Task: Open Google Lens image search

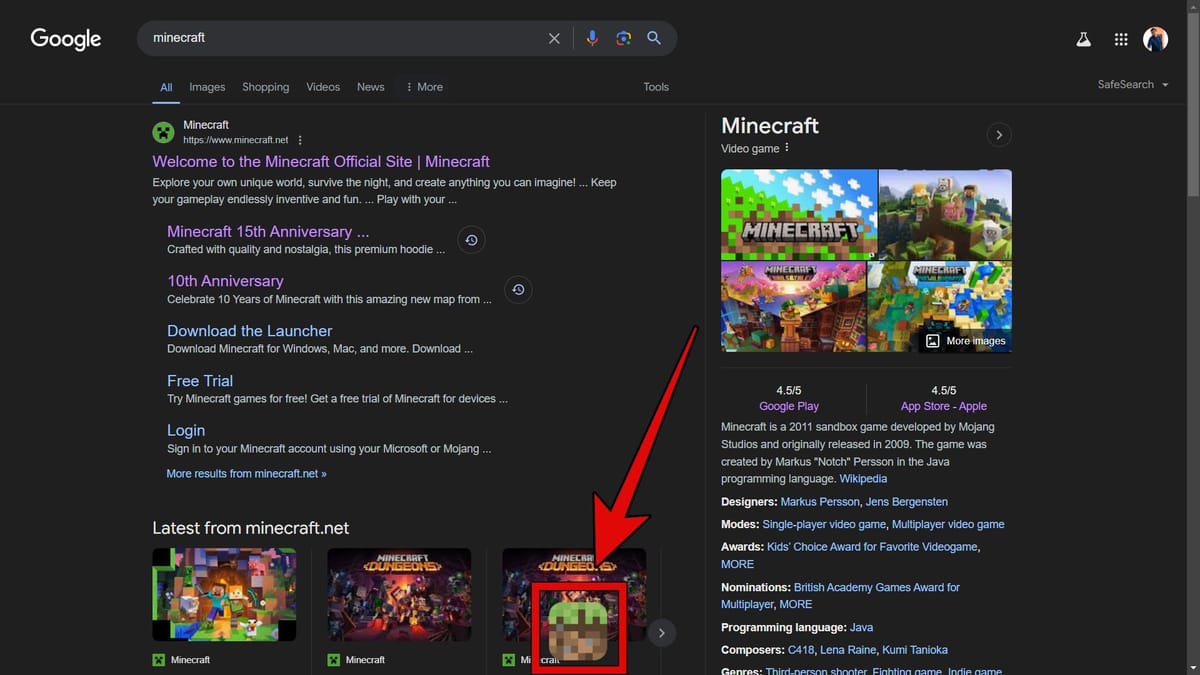Action: 623,38
